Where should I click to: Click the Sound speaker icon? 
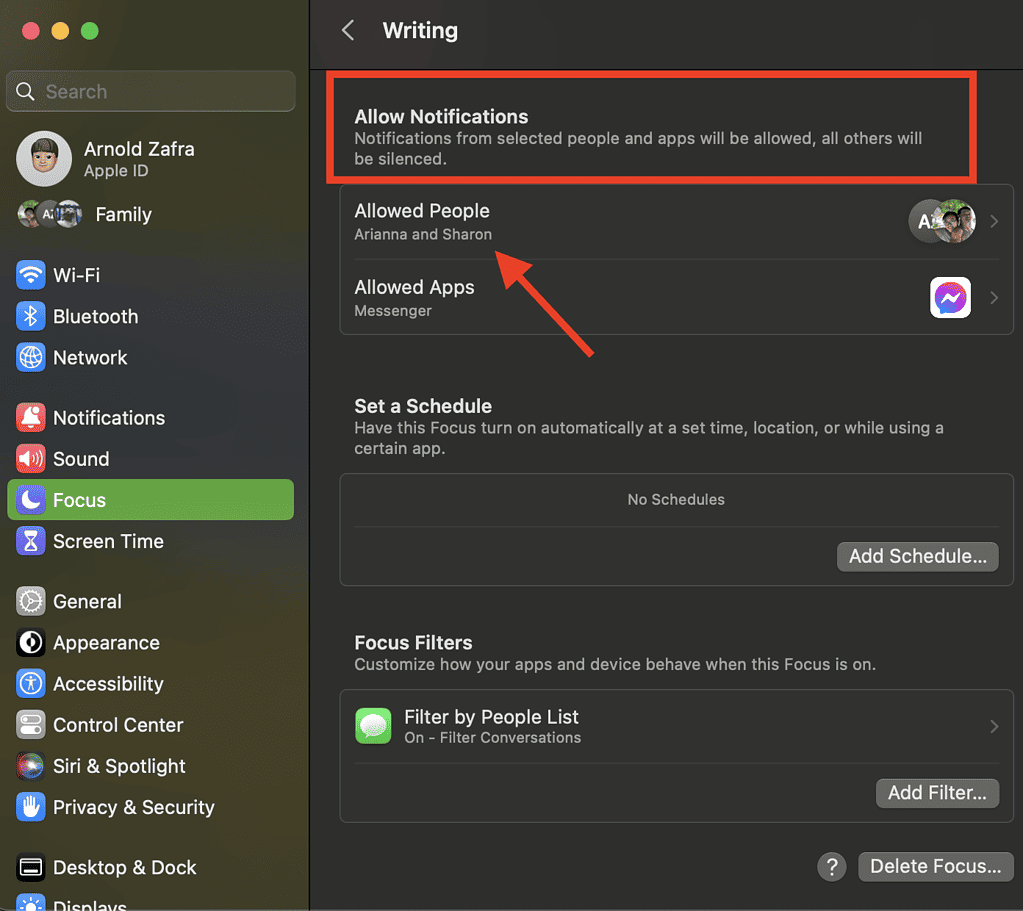click(x=31, y=459)
